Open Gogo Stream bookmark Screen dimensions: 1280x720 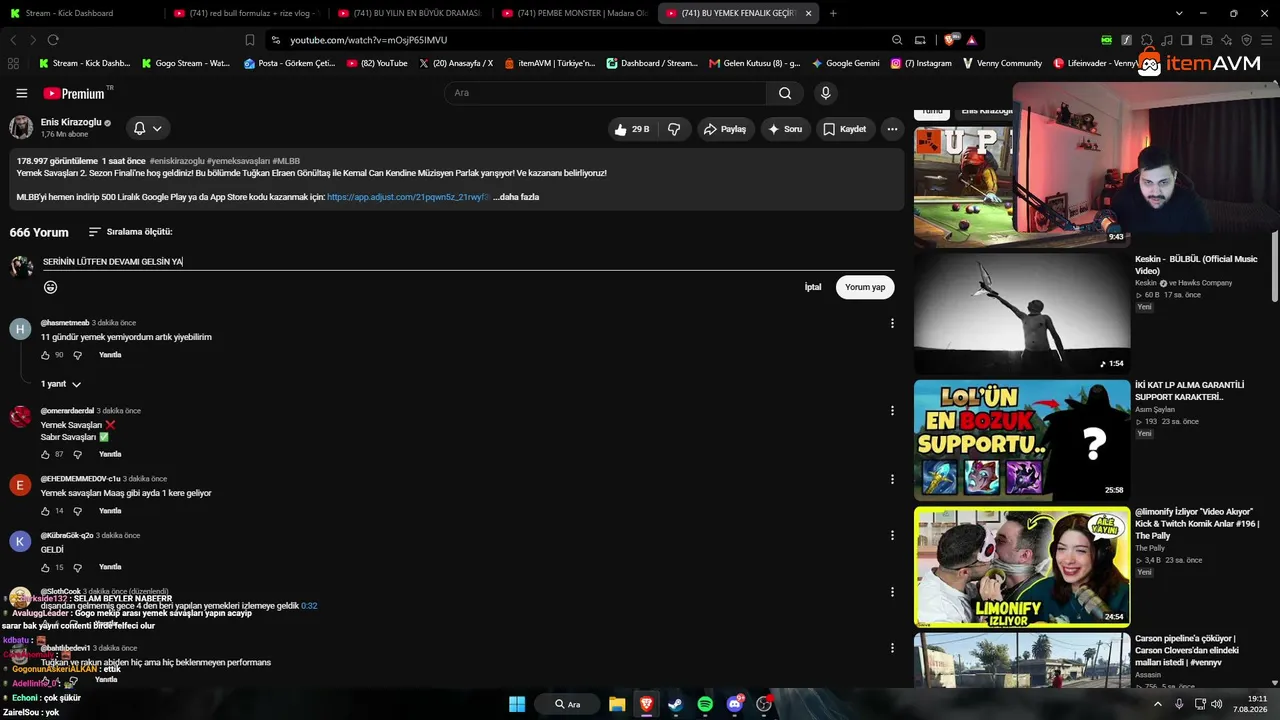[185, 63]
